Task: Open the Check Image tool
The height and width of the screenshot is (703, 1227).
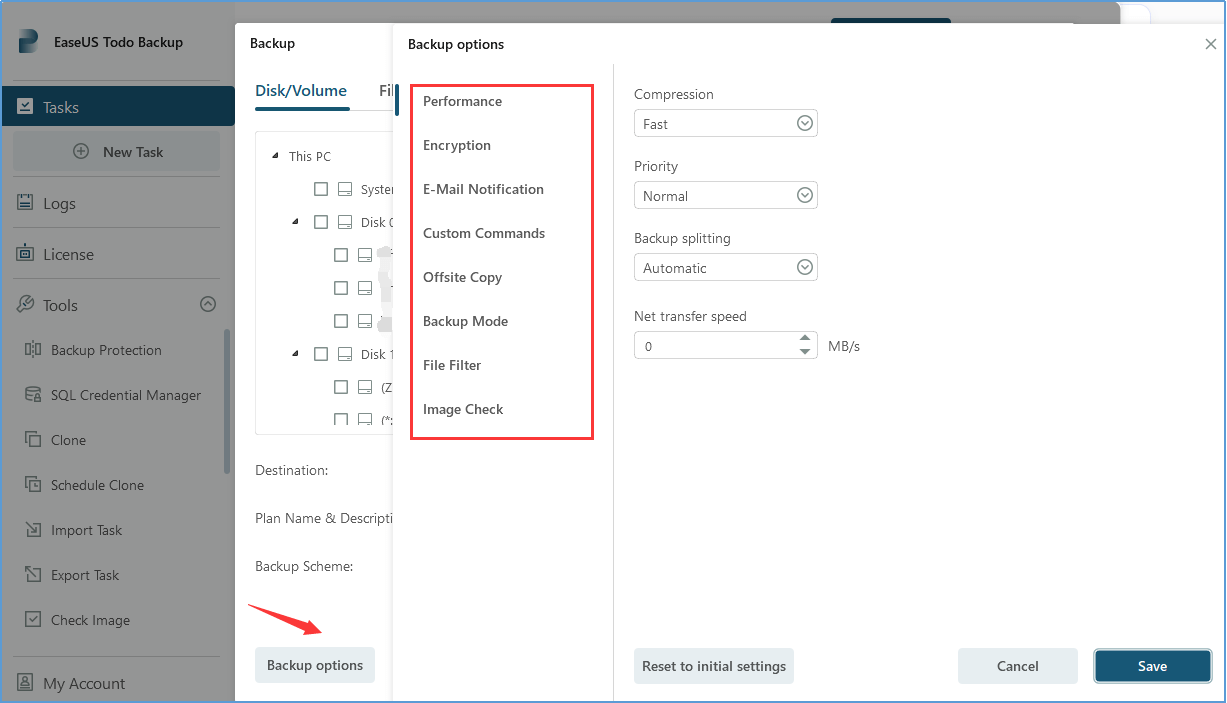Action: click(90, 620)
